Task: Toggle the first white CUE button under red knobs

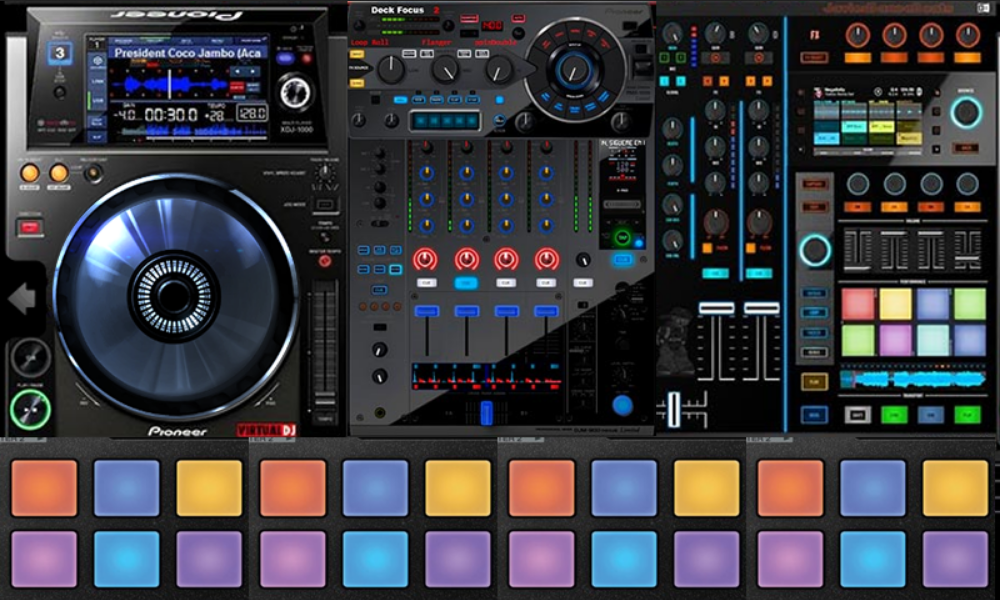Action: point(426,283)
